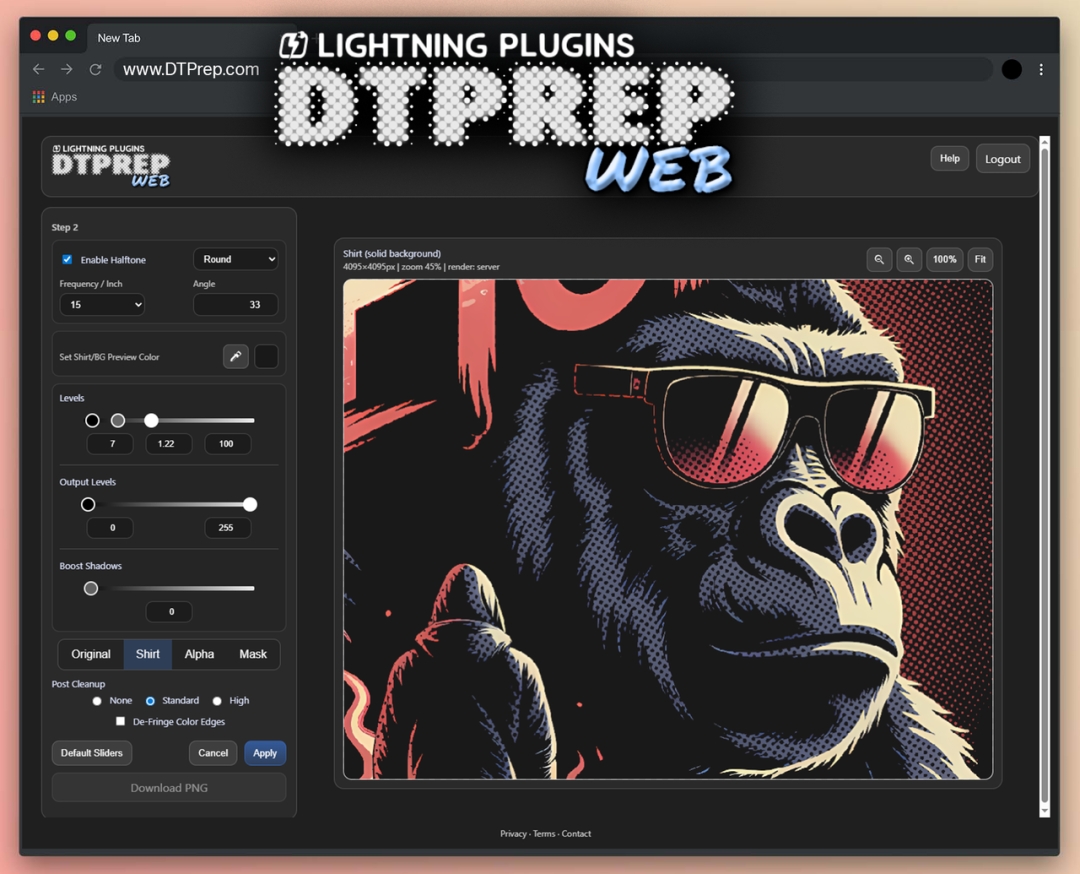Select High post cleanup option

pos(217,701)
